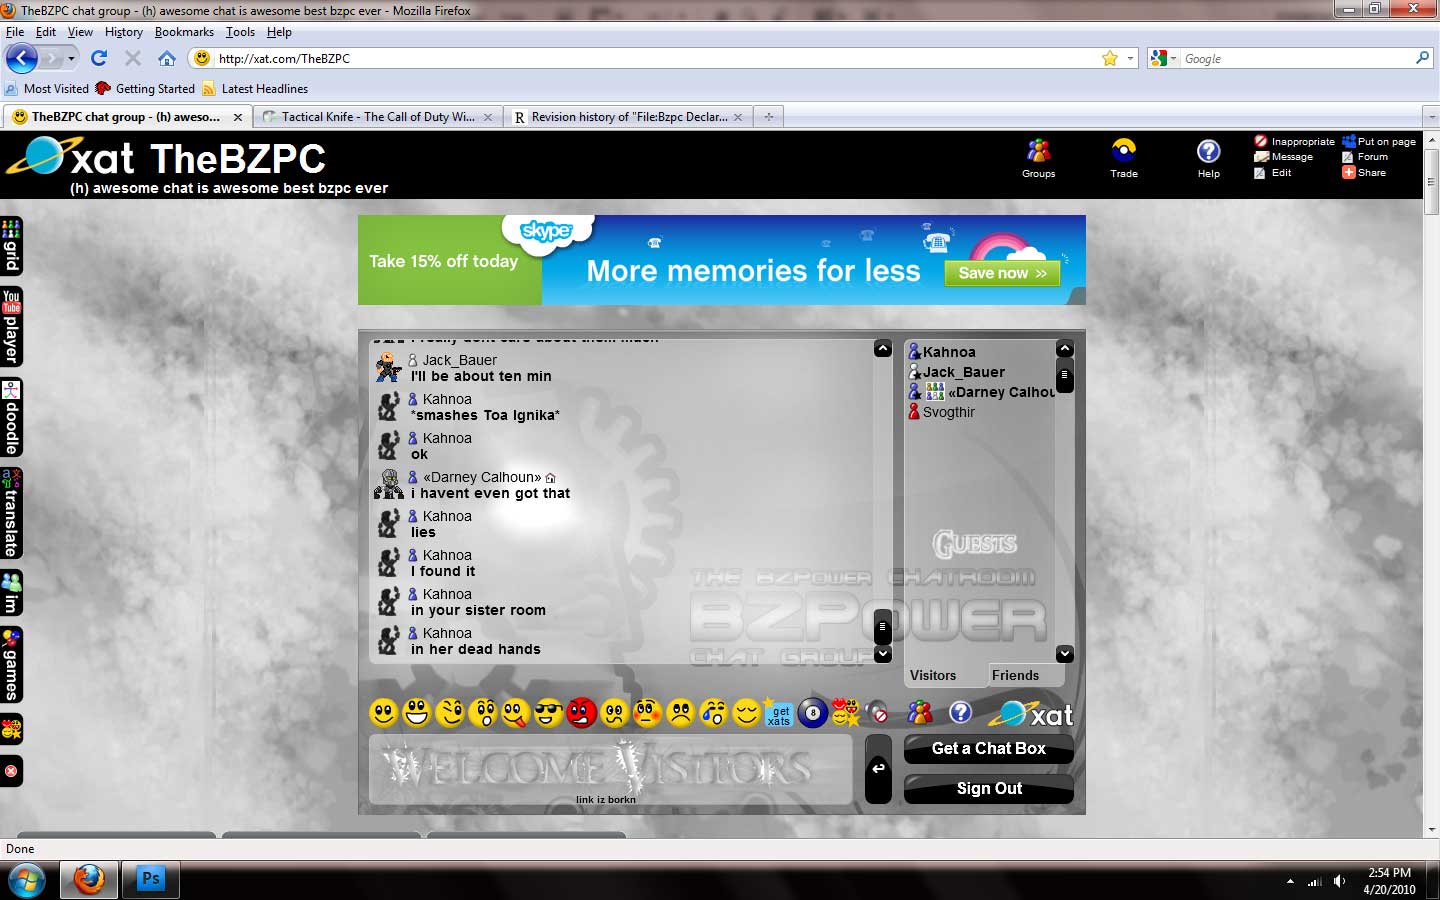
Task: Open Latest Headlines feed bookmark
Action: (x=255, y=88)
